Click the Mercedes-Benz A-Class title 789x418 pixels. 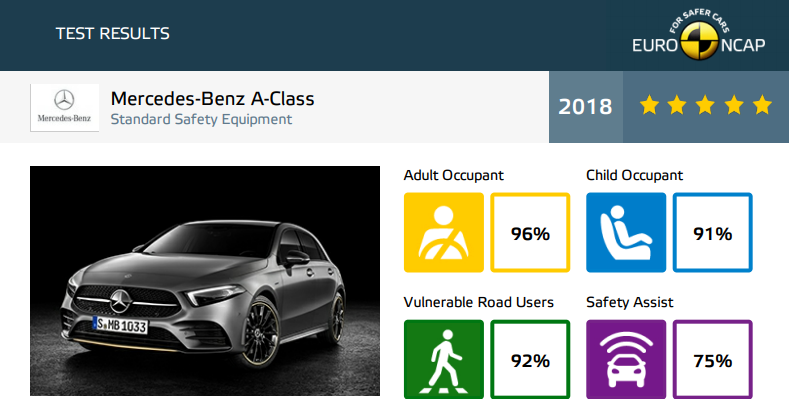click(x=212, y=99)
